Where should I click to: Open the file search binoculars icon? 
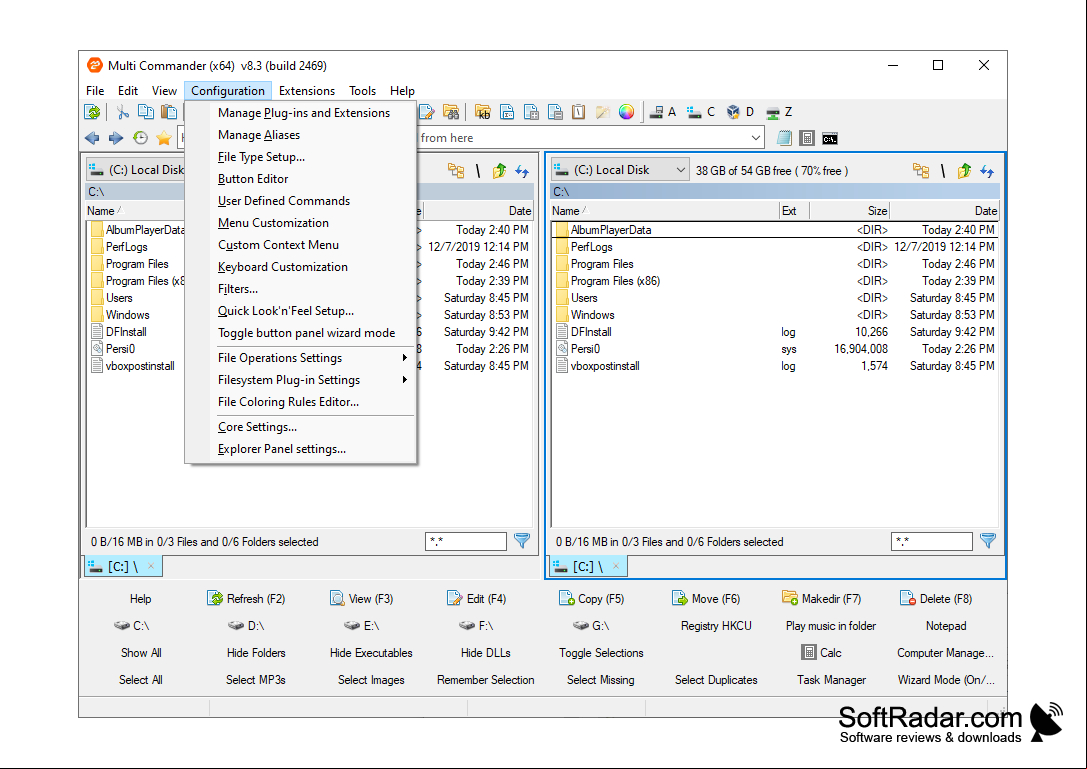point(451,112)
